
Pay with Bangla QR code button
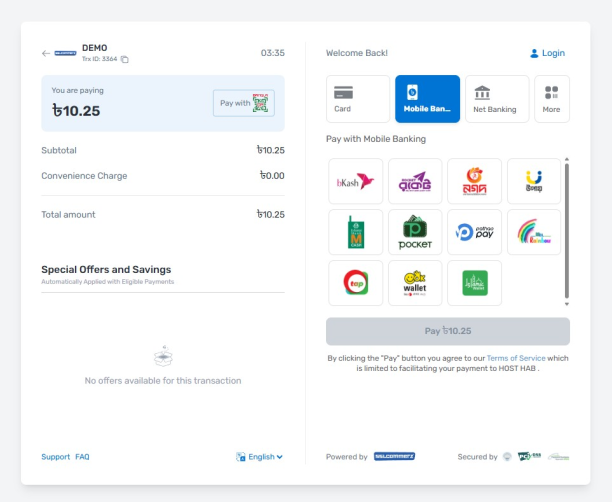click(x=244, y=103)
